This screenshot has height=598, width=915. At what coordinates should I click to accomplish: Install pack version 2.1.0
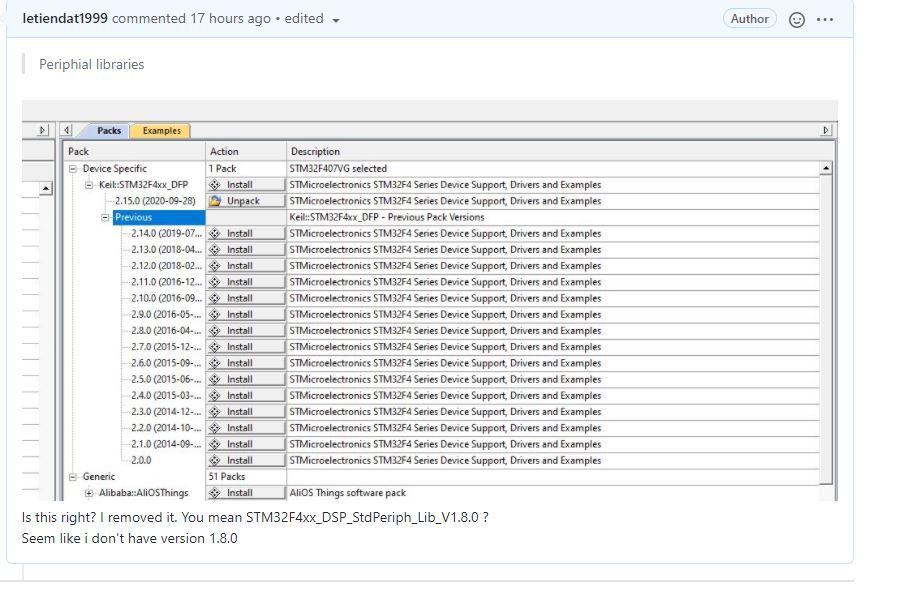(x=246, y=444)
